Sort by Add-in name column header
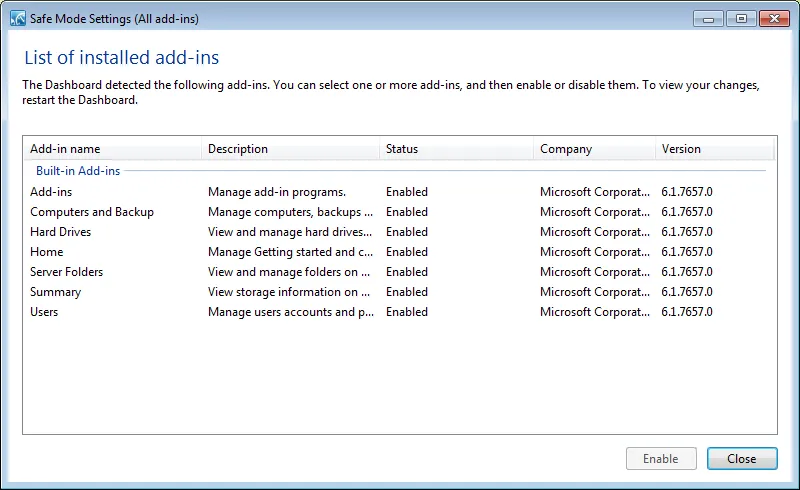Screen dimensions: 800x490 tap(113, 149)
